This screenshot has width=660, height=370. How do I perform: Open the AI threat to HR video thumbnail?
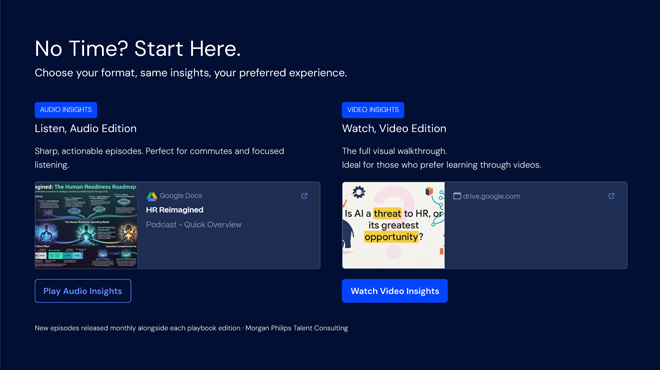click(394, 225)
